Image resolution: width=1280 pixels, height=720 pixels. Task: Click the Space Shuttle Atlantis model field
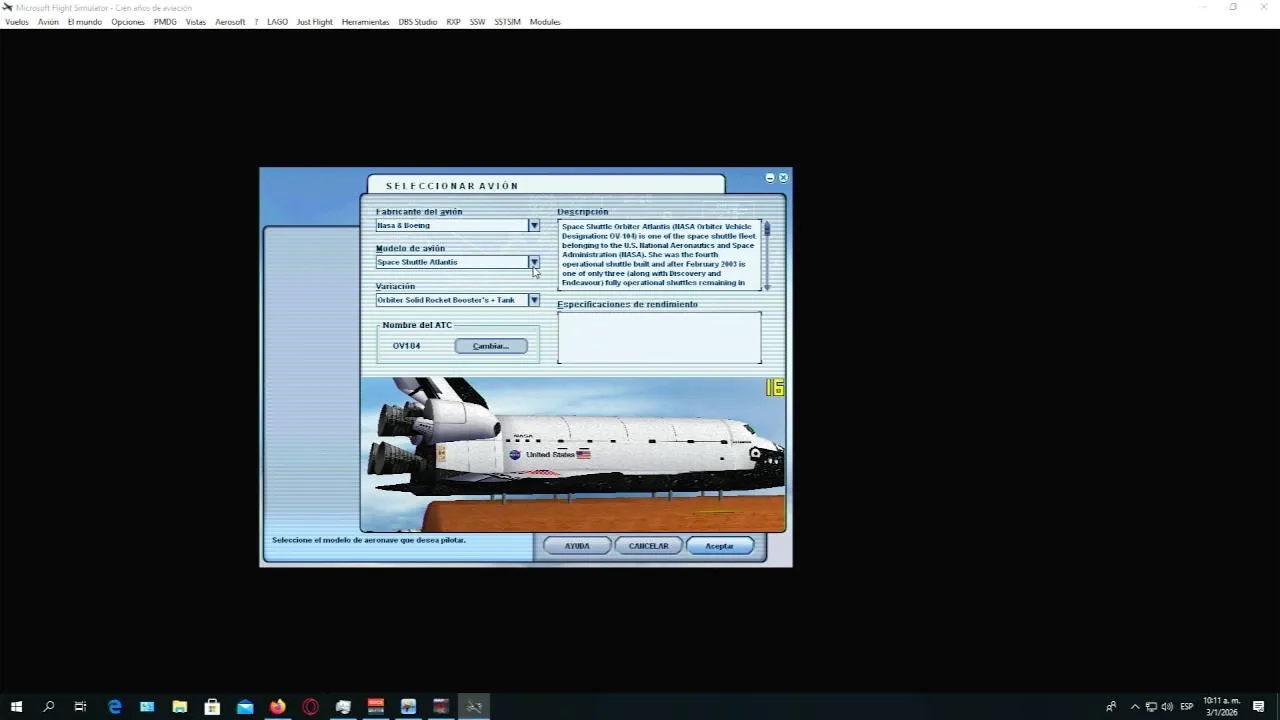point(452,262)
